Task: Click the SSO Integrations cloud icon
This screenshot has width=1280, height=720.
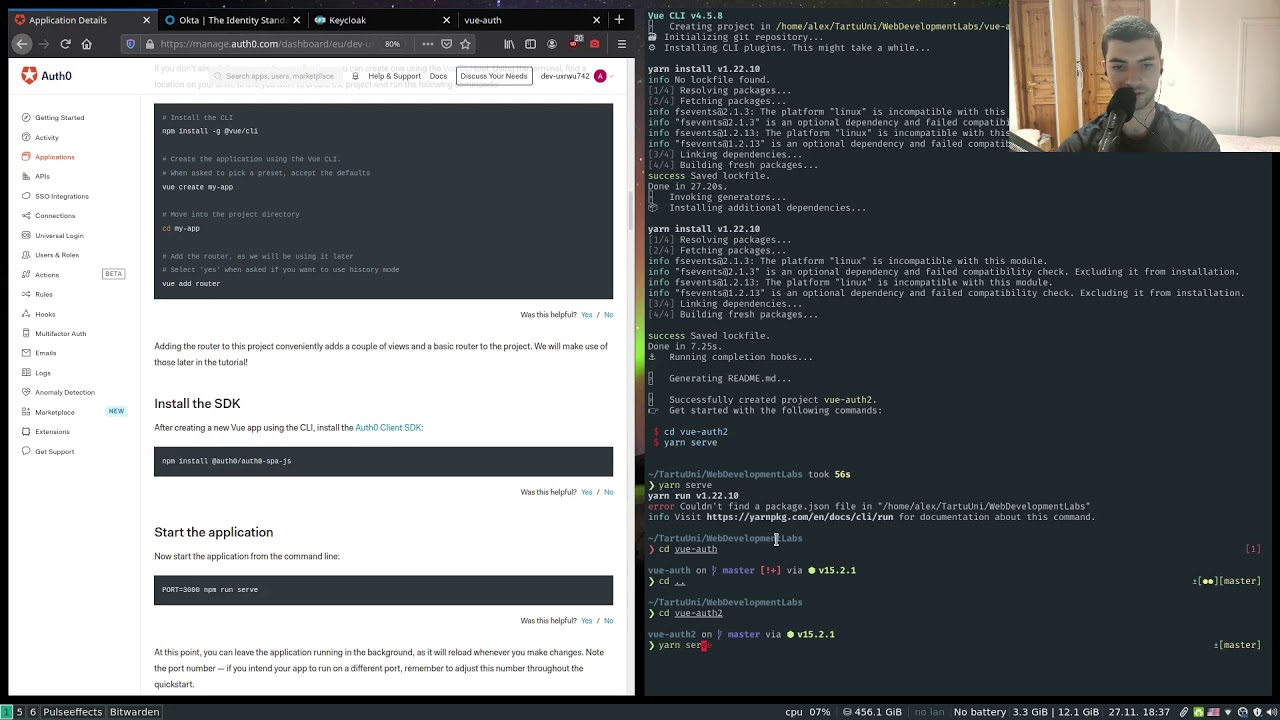Action: pyautogui.click(x=26, y=196)
